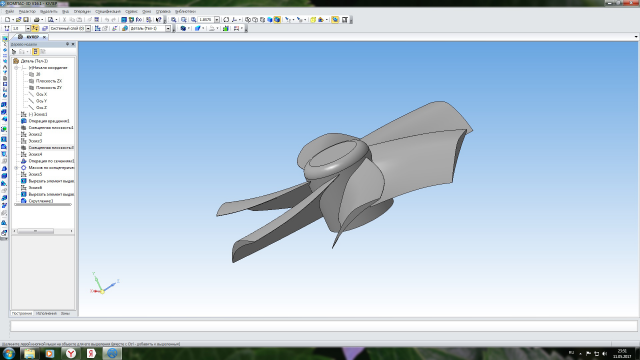This screenshot has width=640, height=360.
Task: Open Yandex browser from taskbar
Action: point(71,353)
